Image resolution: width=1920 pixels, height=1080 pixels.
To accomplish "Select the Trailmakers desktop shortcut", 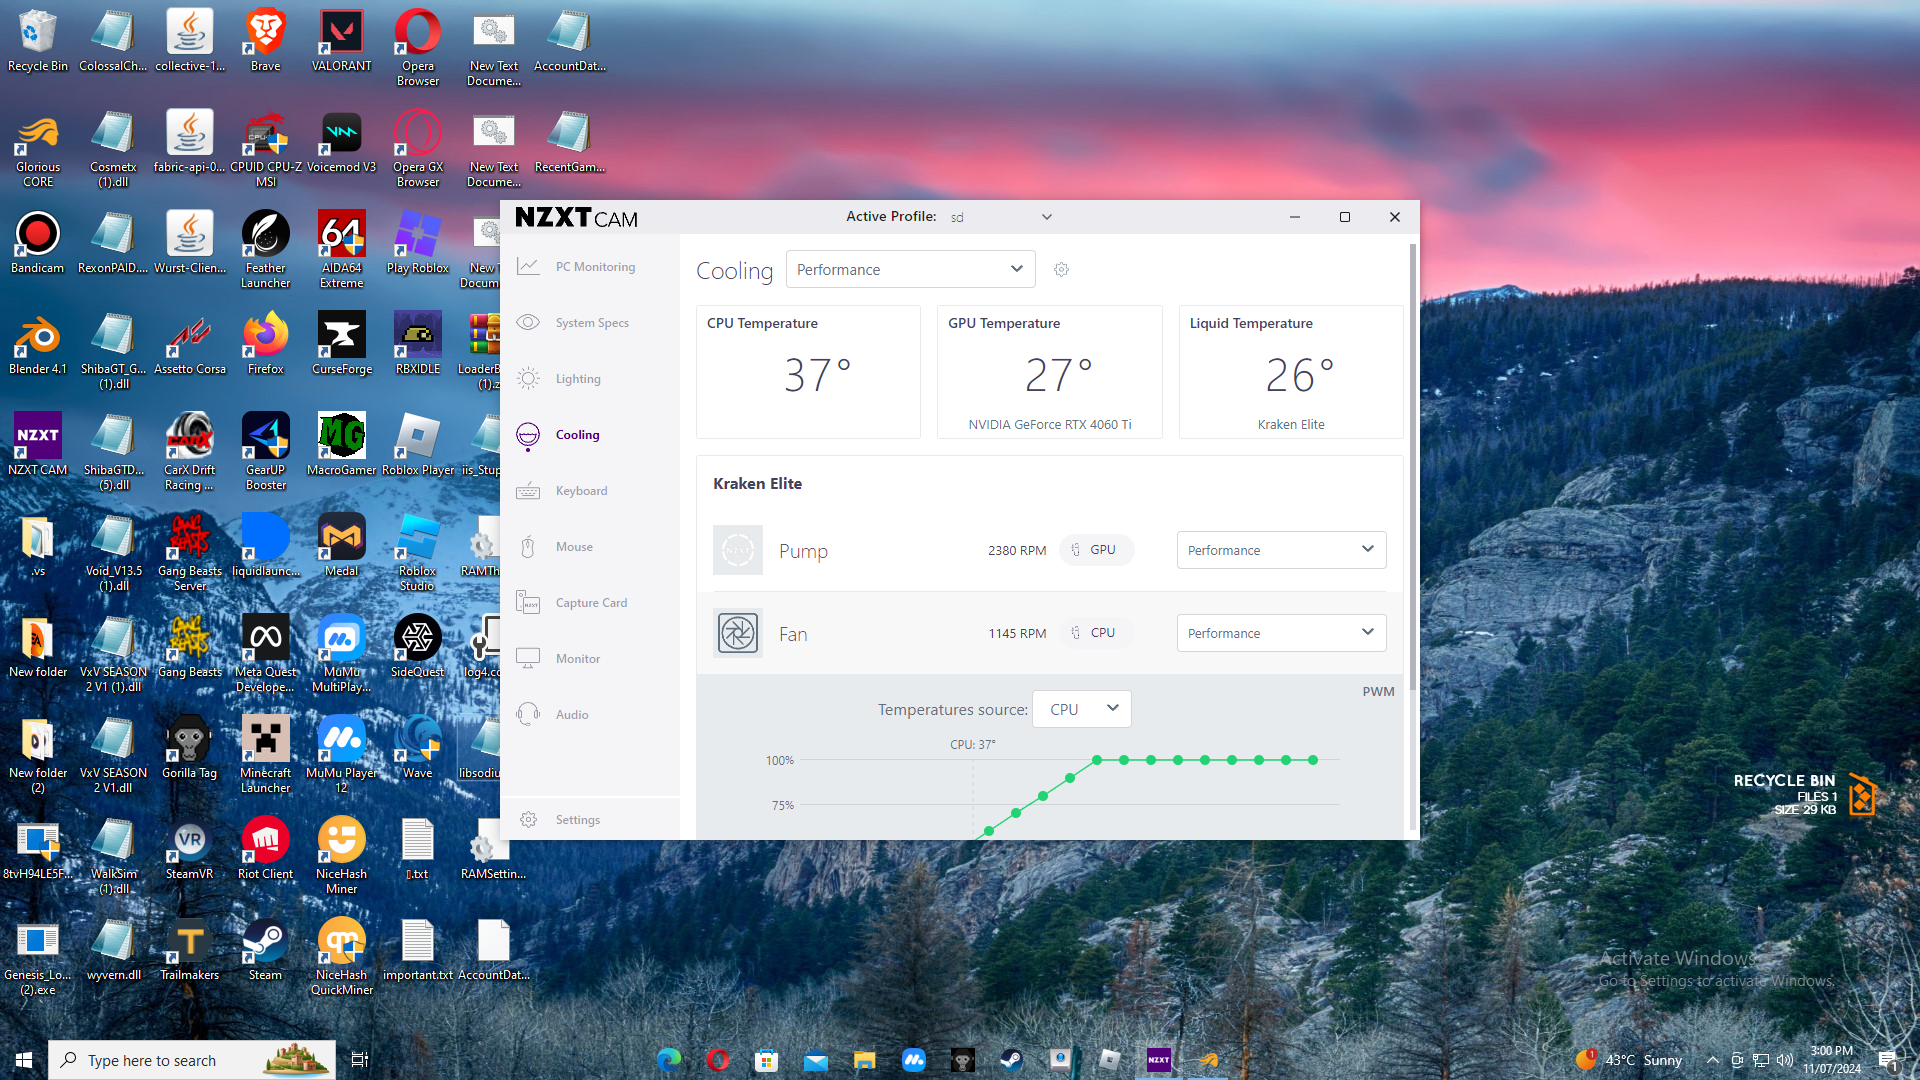I will pos(190,951).
